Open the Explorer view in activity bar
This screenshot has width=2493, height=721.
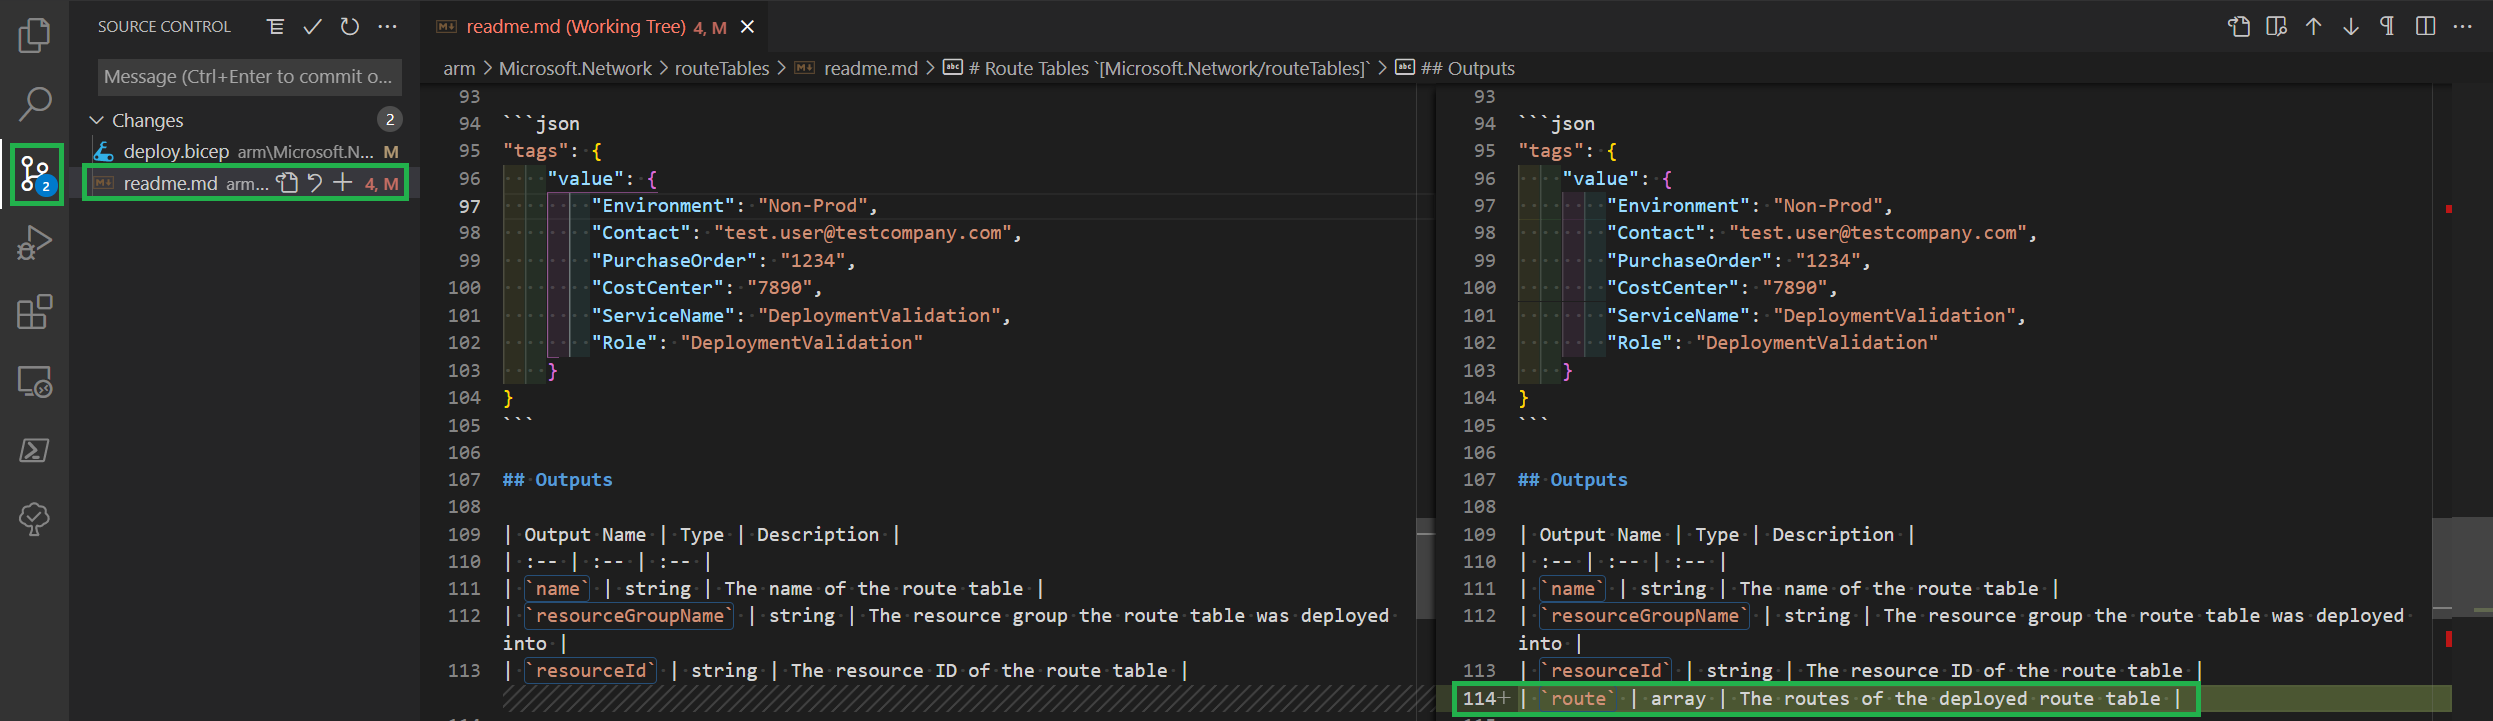[x=34, y=36]
